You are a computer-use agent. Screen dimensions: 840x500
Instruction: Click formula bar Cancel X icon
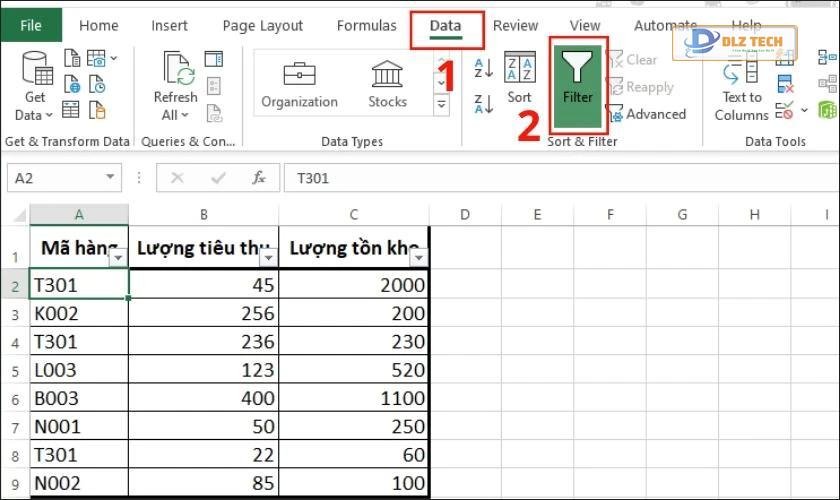[177, 177]
